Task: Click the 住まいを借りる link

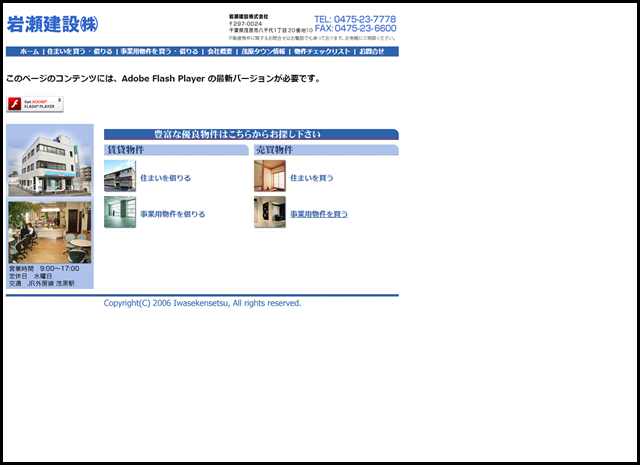Action: [165, 178]
